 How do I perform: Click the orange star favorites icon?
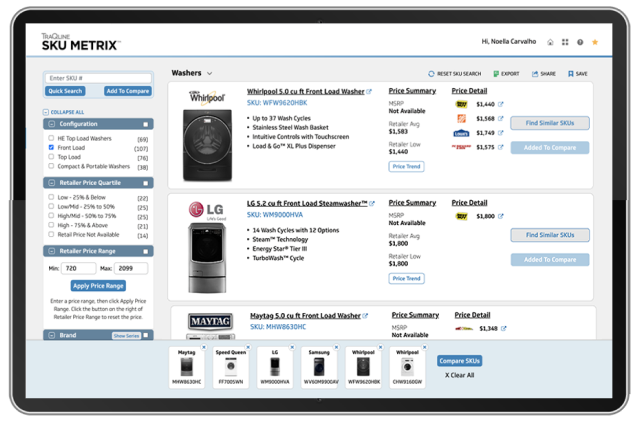pos(595,42)
